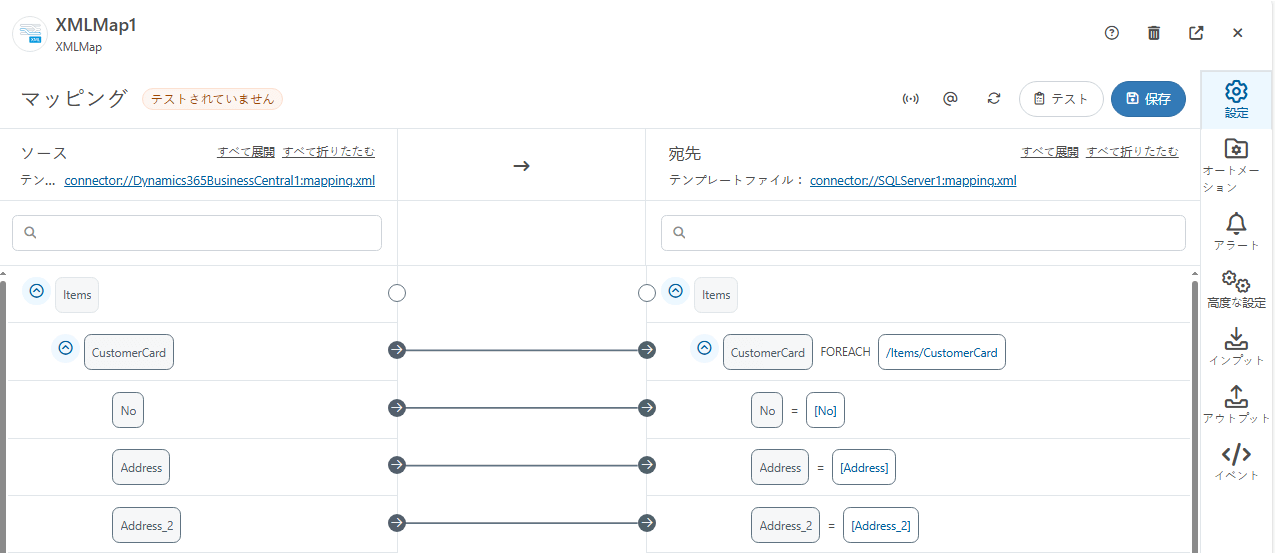Go to the アウトプット tab
The height and width of the screenshot is (553, 1275).
[1237, 405]
